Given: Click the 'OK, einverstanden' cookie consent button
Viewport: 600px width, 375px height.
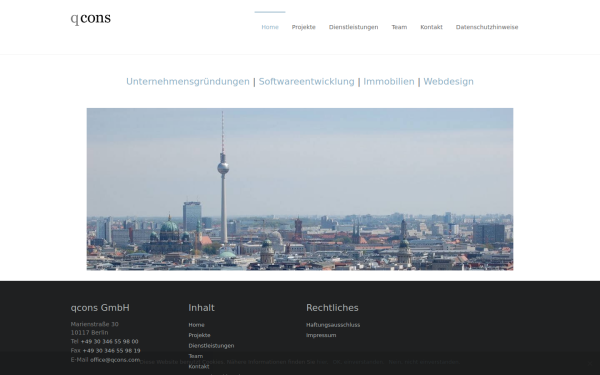Looking at the screenshot, I should (x=358, y=362).
